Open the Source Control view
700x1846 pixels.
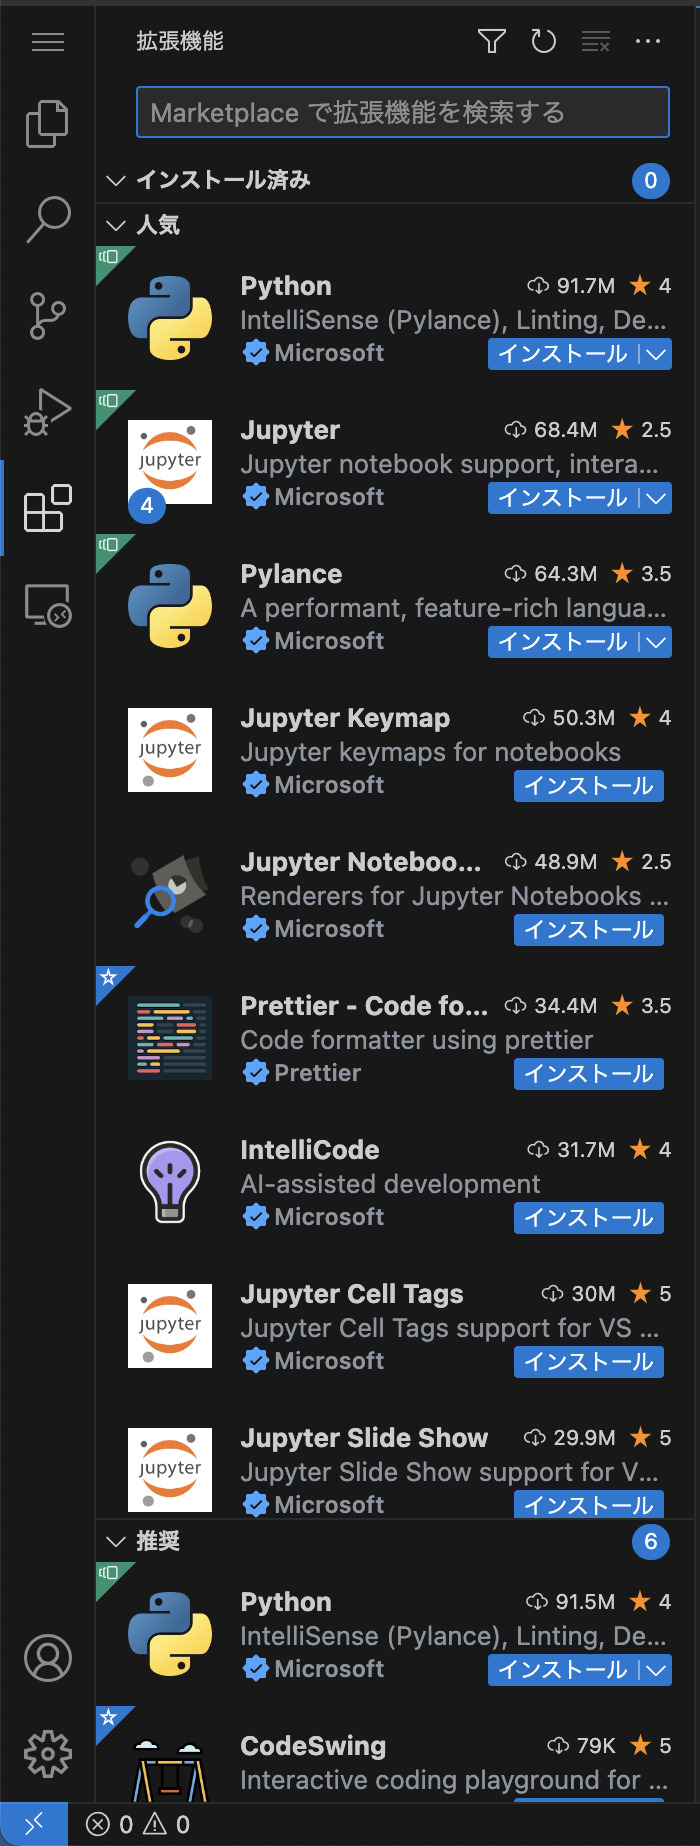pyautogui.click(x=47, y=315)
